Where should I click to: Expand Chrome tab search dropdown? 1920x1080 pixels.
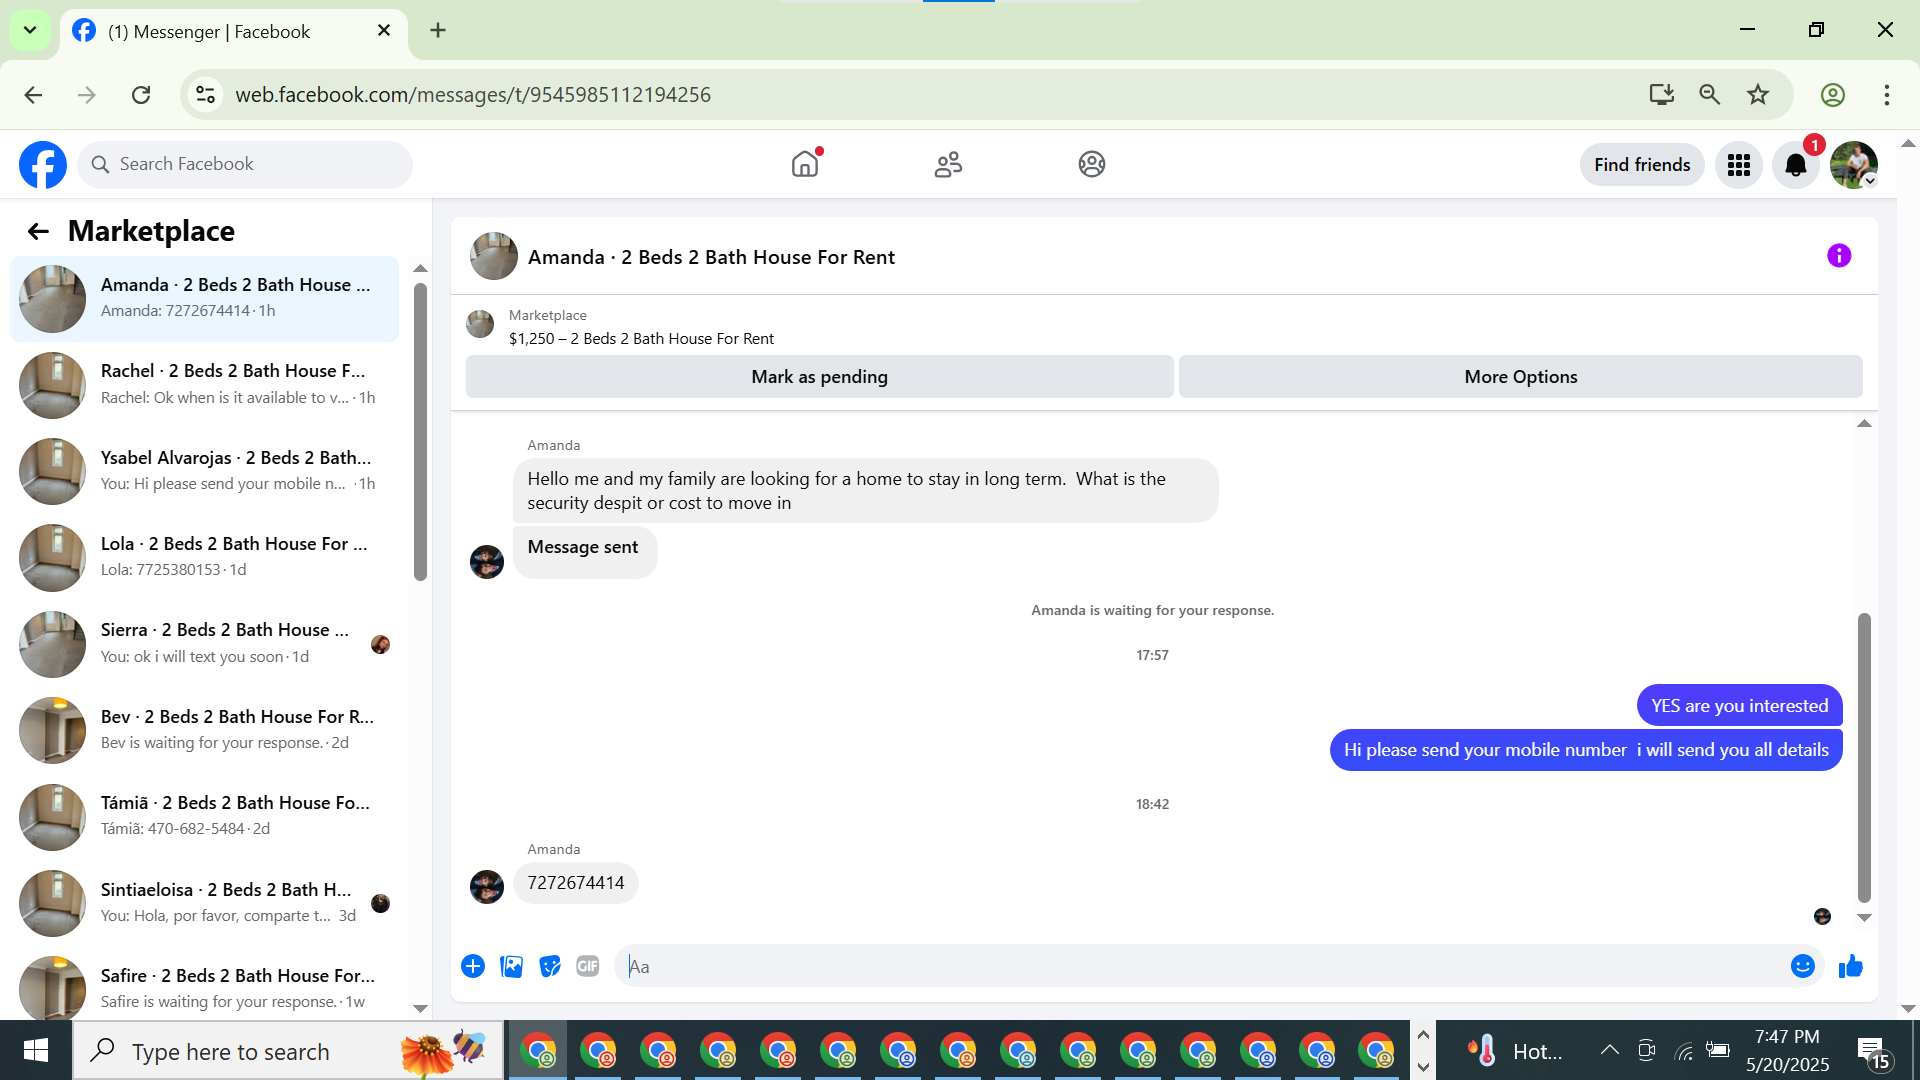coord(30,30)
